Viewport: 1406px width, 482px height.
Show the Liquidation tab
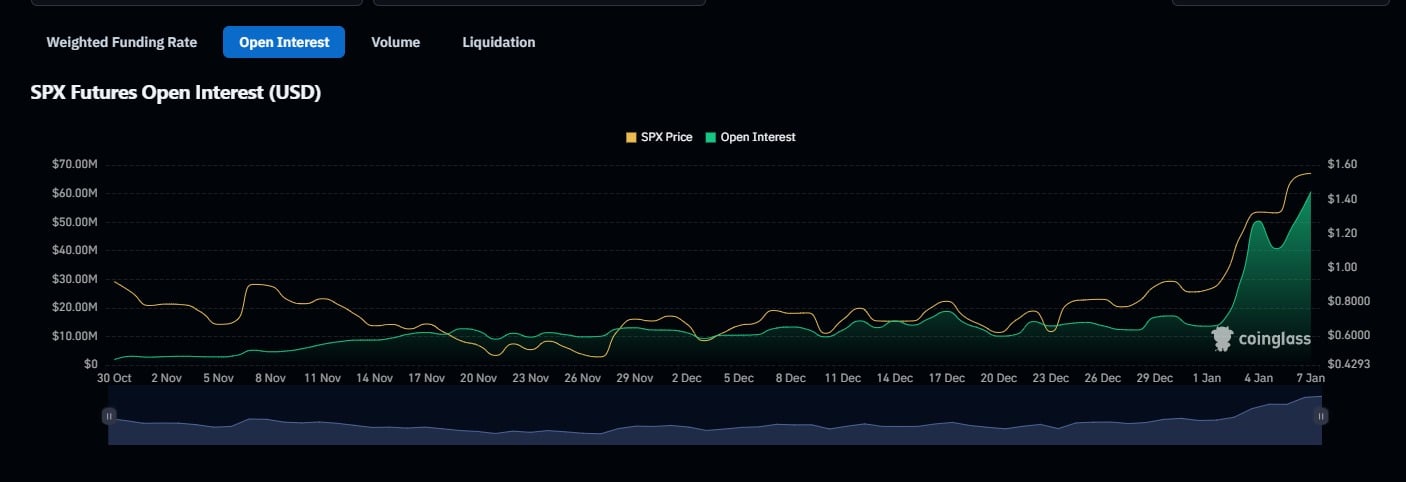[498, 42]
